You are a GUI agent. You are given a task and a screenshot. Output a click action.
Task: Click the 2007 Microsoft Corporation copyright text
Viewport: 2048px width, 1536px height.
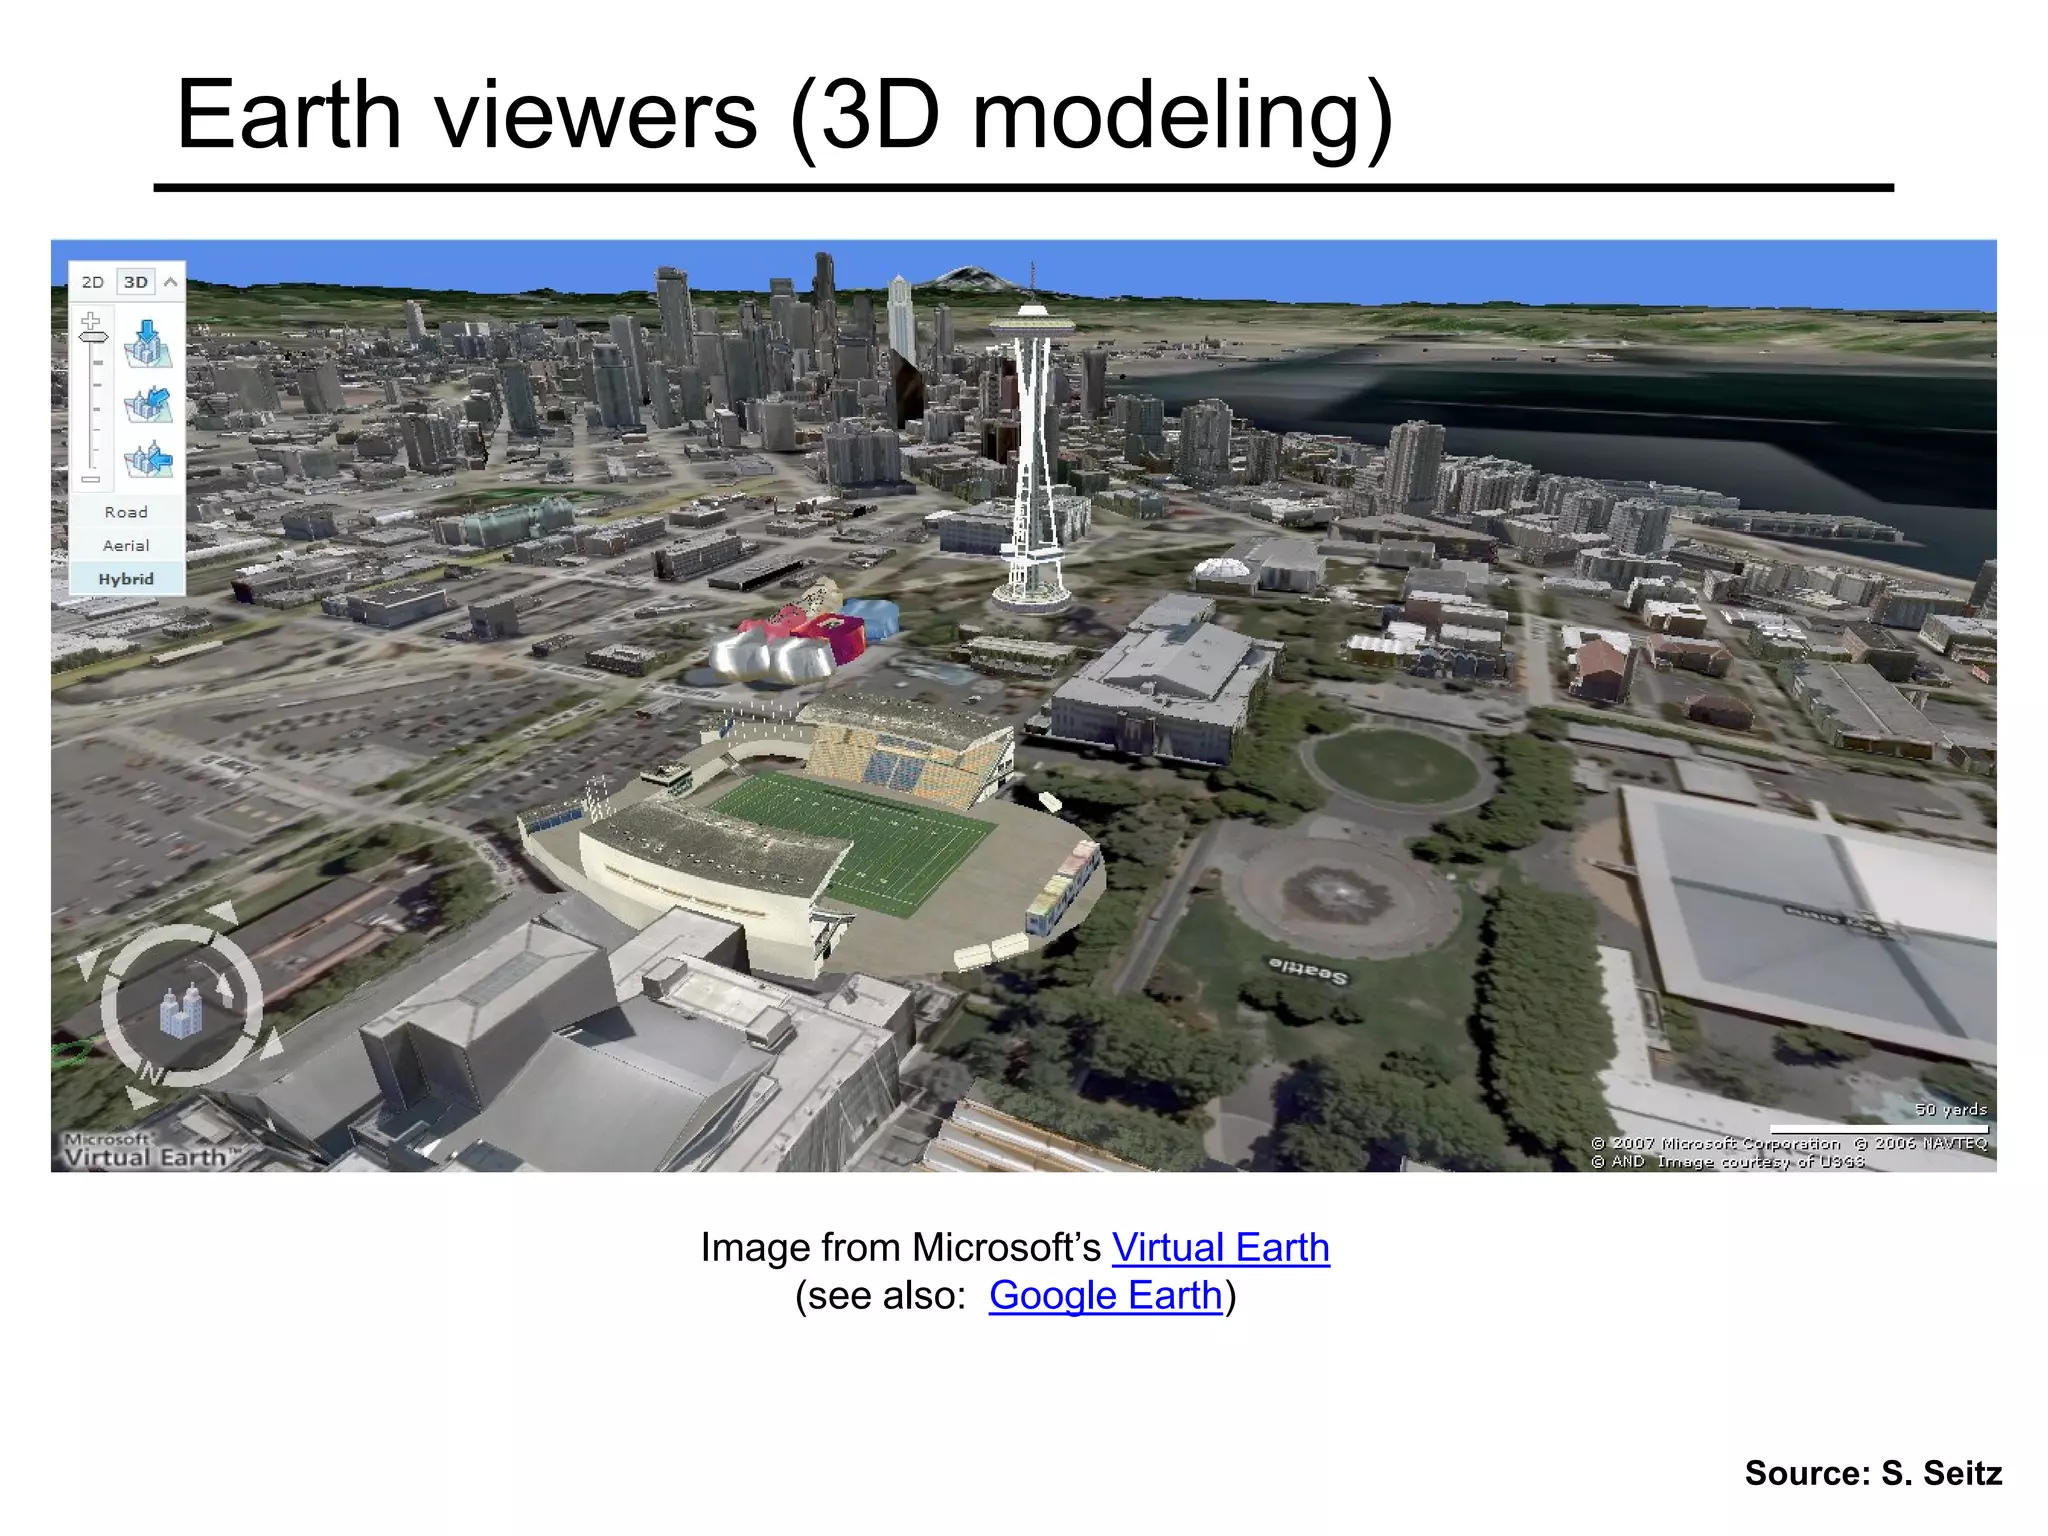point(1716,1143)
